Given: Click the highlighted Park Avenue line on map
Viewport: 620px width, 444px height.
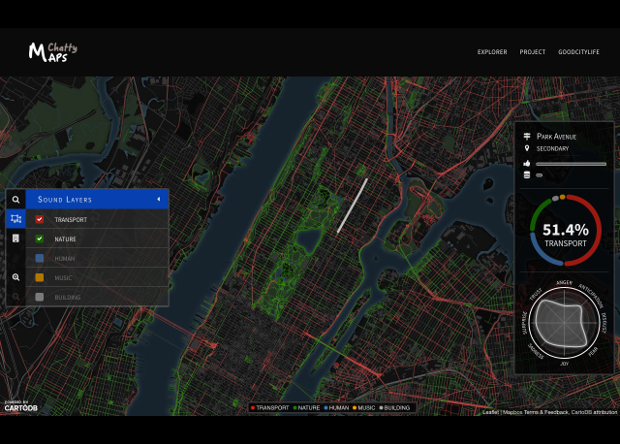Looking at the screenshot, I should click(352, 206).
